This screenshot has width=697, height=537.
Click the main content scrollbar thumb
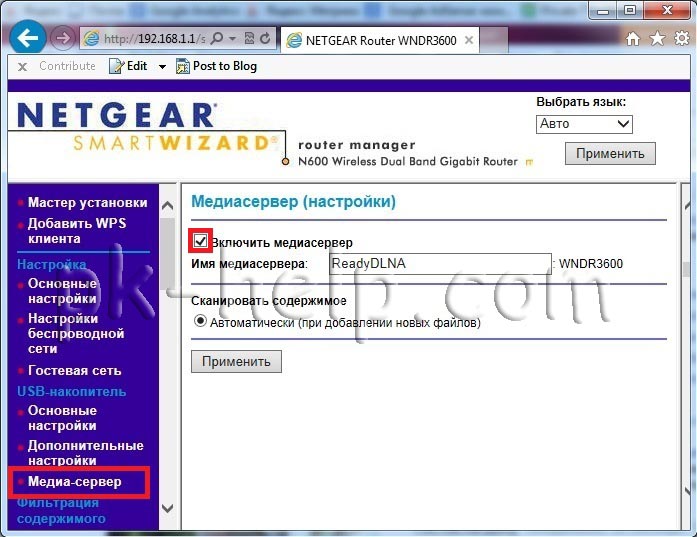[x=688, y=269]
